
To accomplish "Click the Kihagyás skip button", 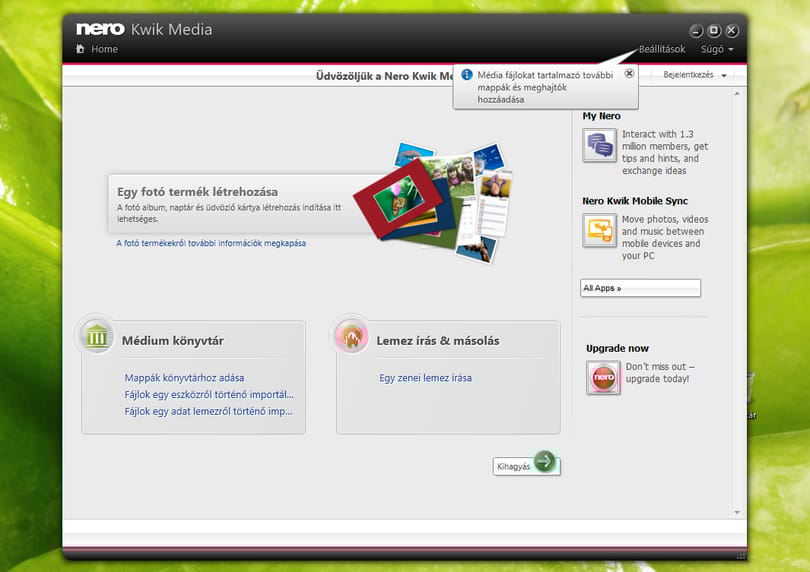I will tap(526, 466).
